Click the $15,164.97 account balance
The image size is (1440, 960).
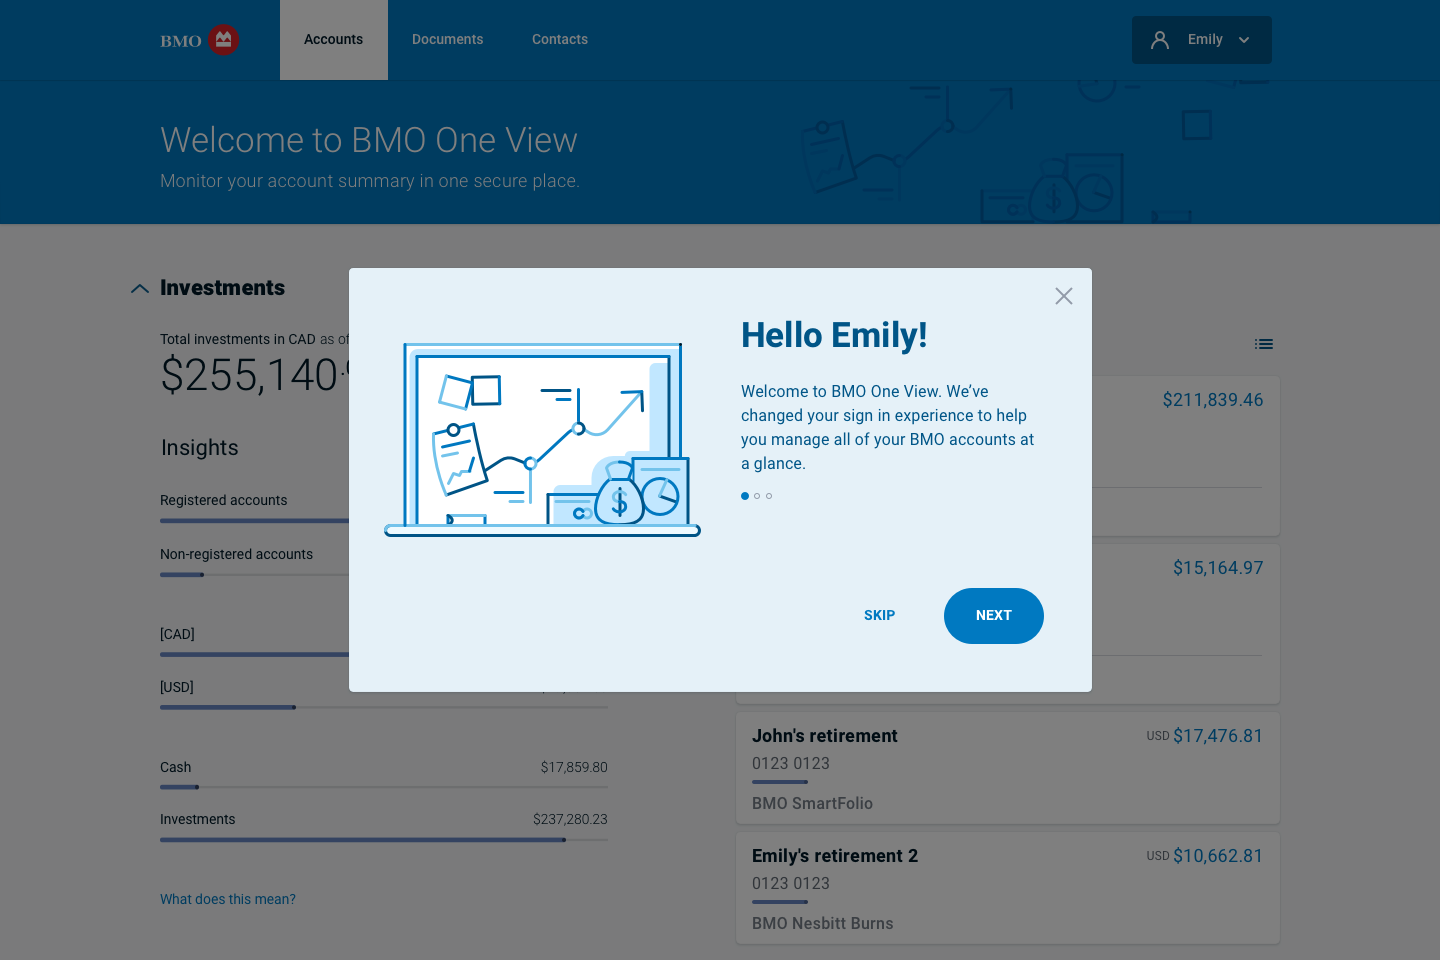click(x=1218, y=568)
